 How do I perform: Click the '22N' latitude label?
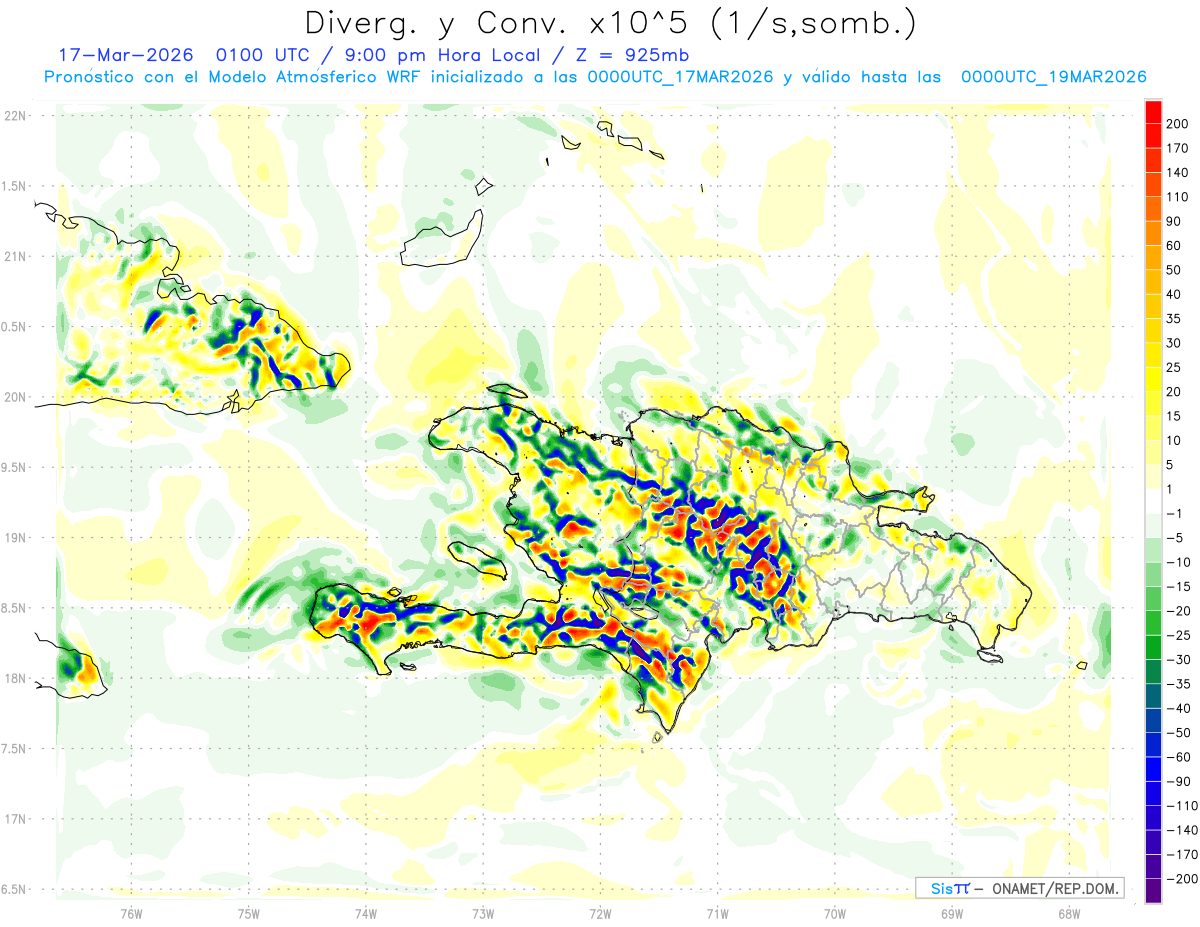pyautogui.click(x=14, y=116)
